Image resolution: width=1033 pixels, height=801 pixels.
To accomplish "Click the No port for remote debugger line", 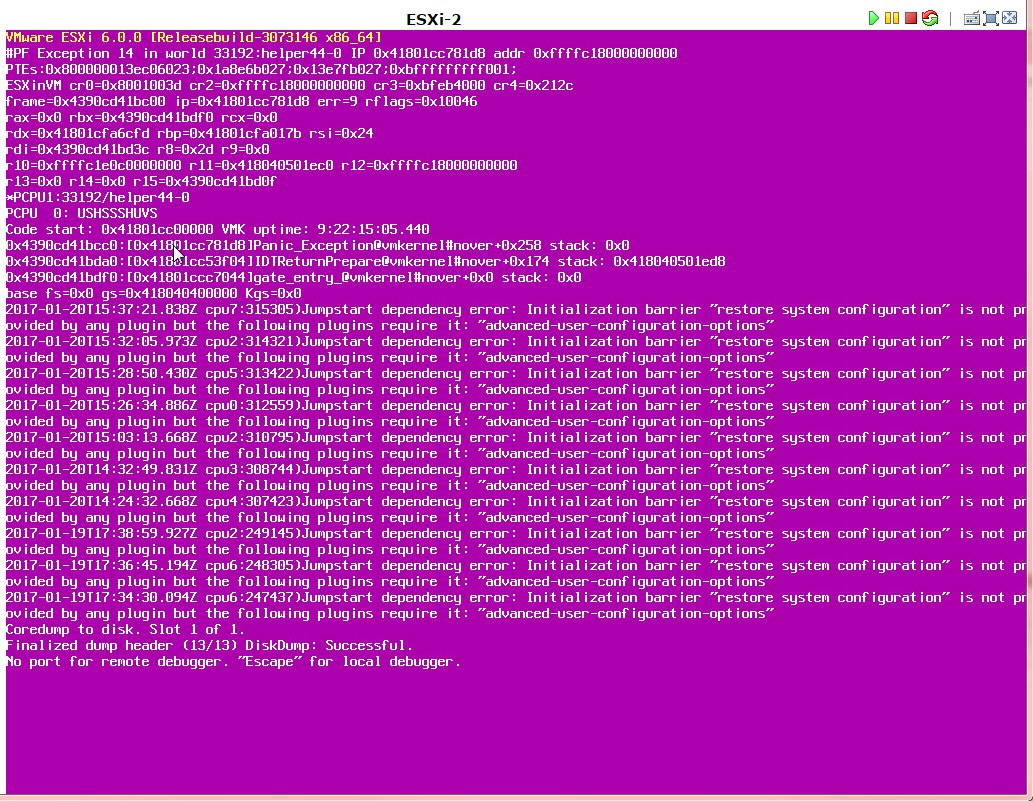I will (x=233, y=661).
